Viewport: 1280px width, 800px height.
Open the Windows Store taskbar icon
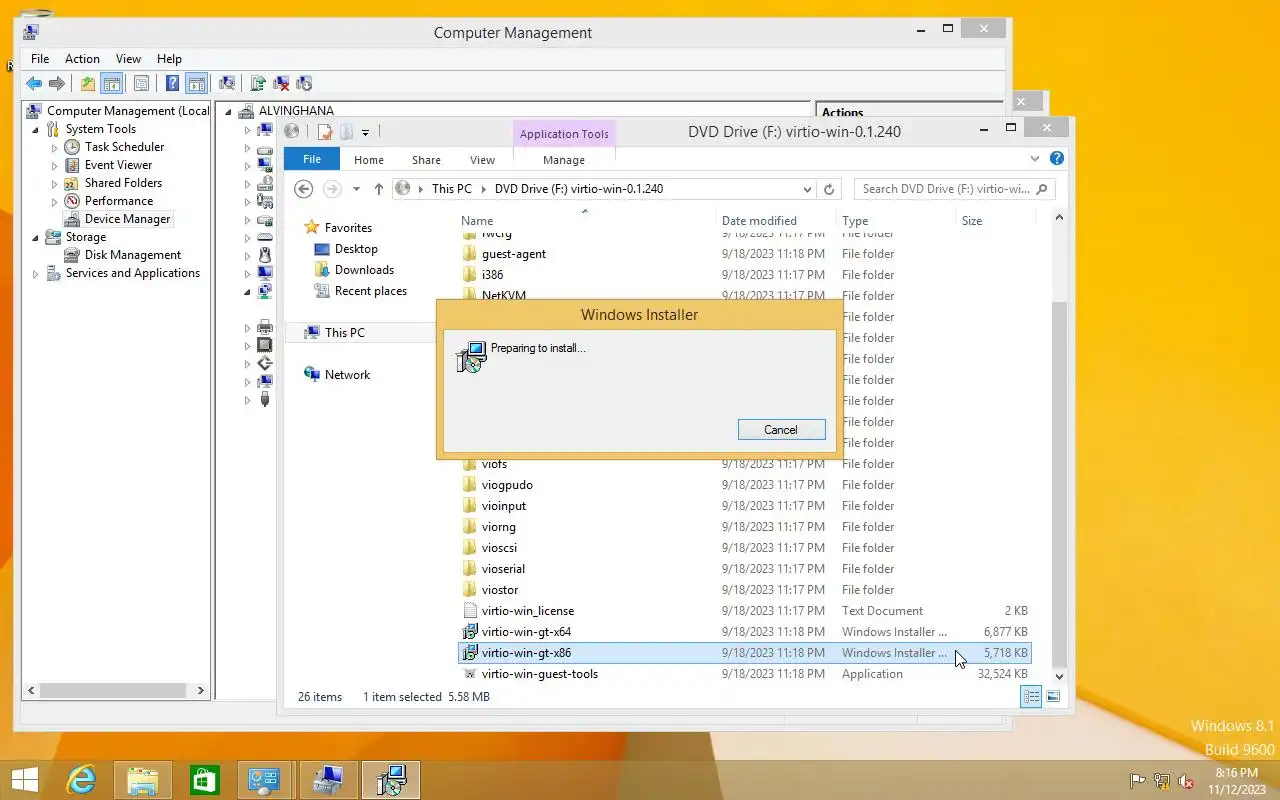click(205, 780)
